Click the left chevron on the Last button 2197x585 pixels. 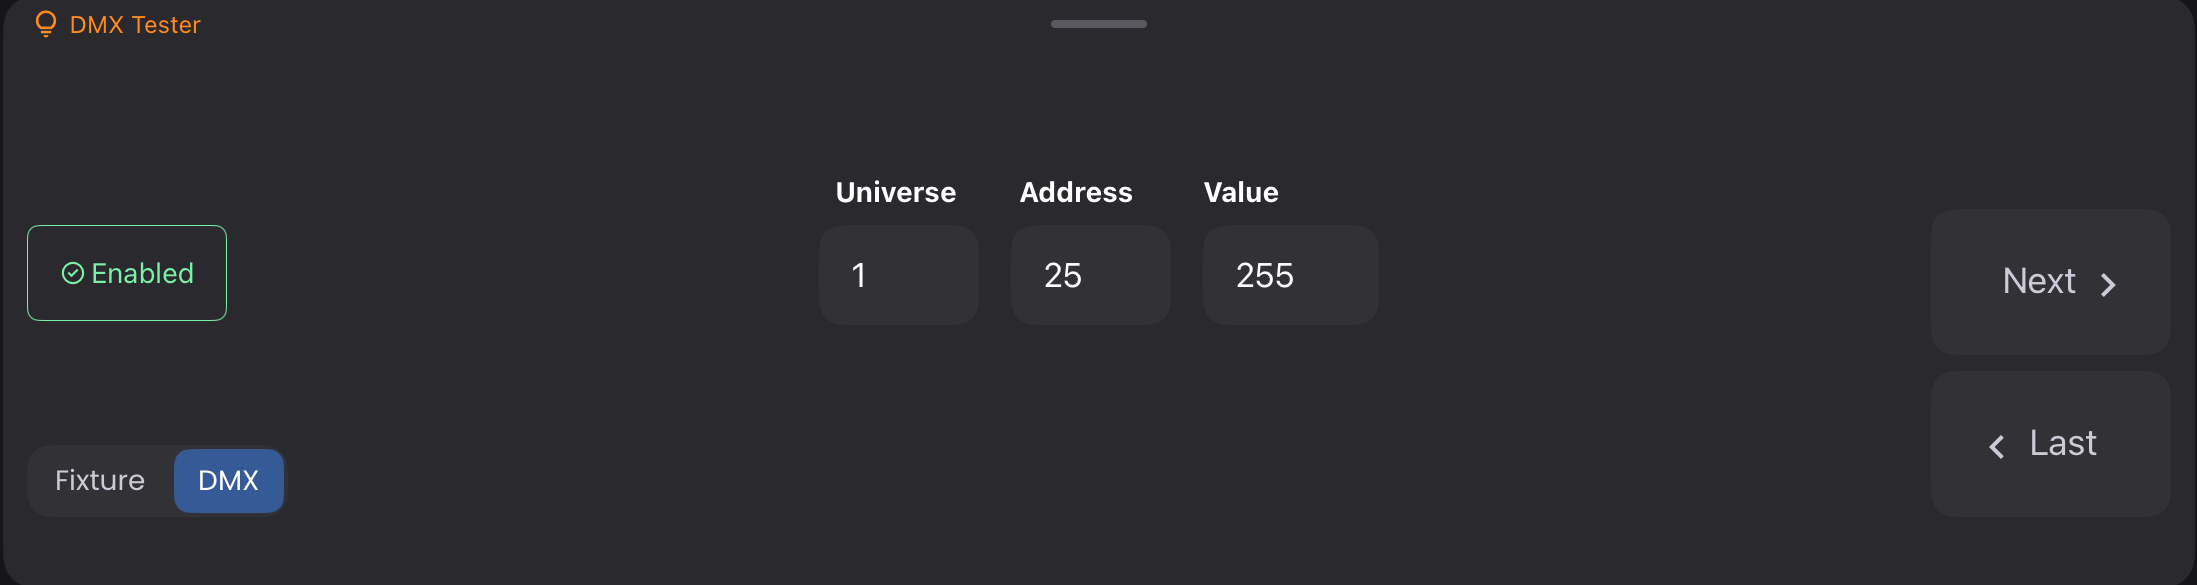[1997, 446]
